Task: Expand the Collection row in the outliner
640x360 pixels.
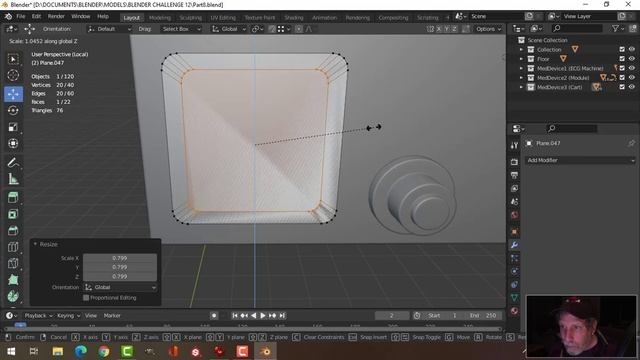Action: (521, 49)
